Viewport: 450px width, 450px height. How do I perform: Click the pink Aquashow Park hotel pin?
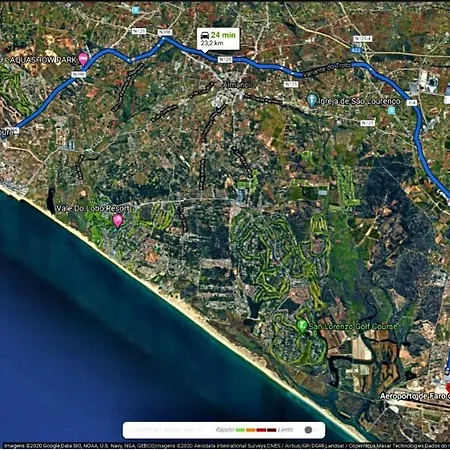(83, 59)
